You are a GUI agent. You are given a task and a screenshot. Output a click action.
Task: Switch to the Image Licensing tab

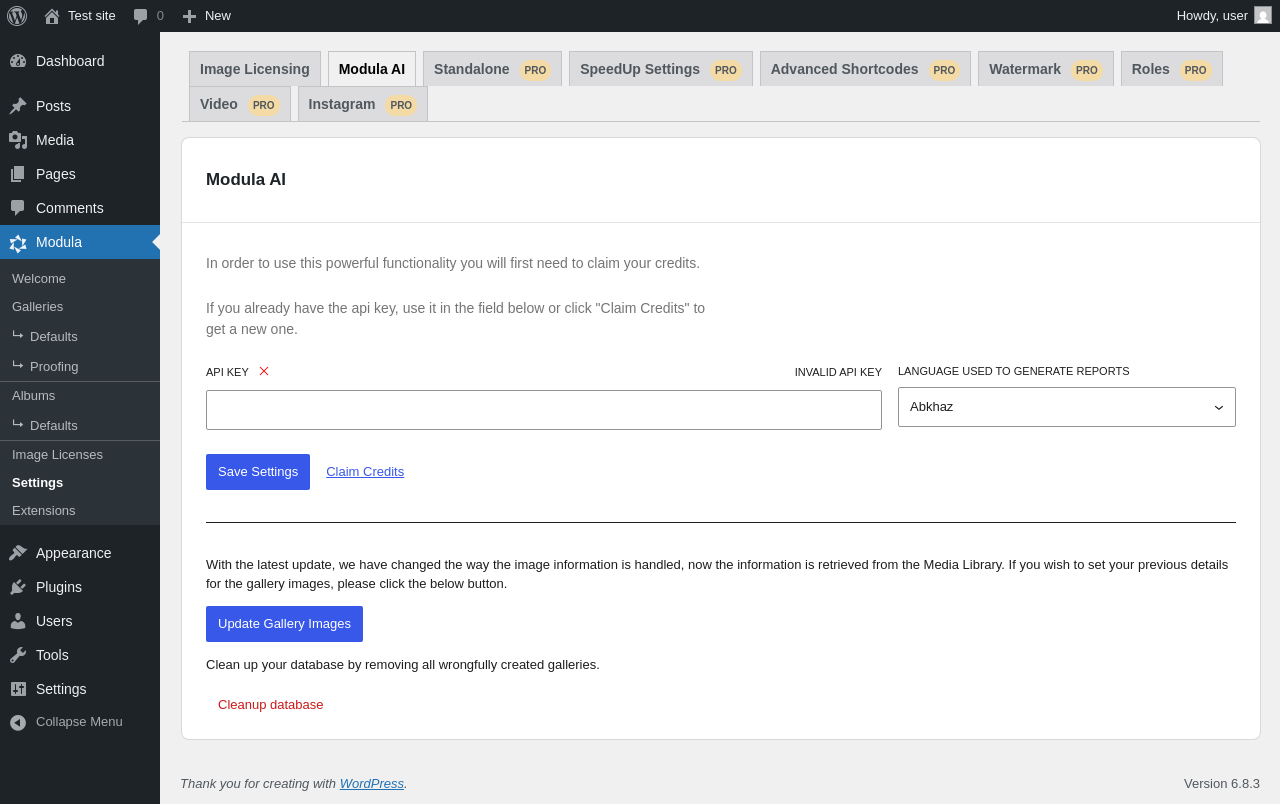pyautogui.click(x=255, y=69)
